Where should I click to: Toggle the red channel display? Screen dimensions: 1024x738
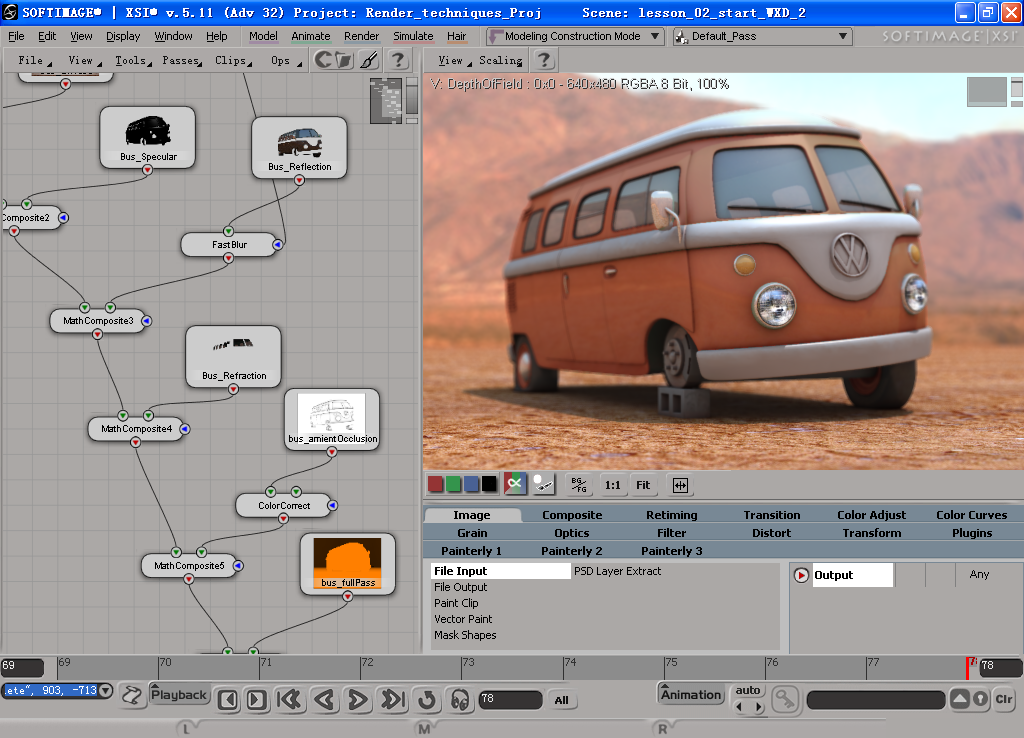[x=435, y=485]
